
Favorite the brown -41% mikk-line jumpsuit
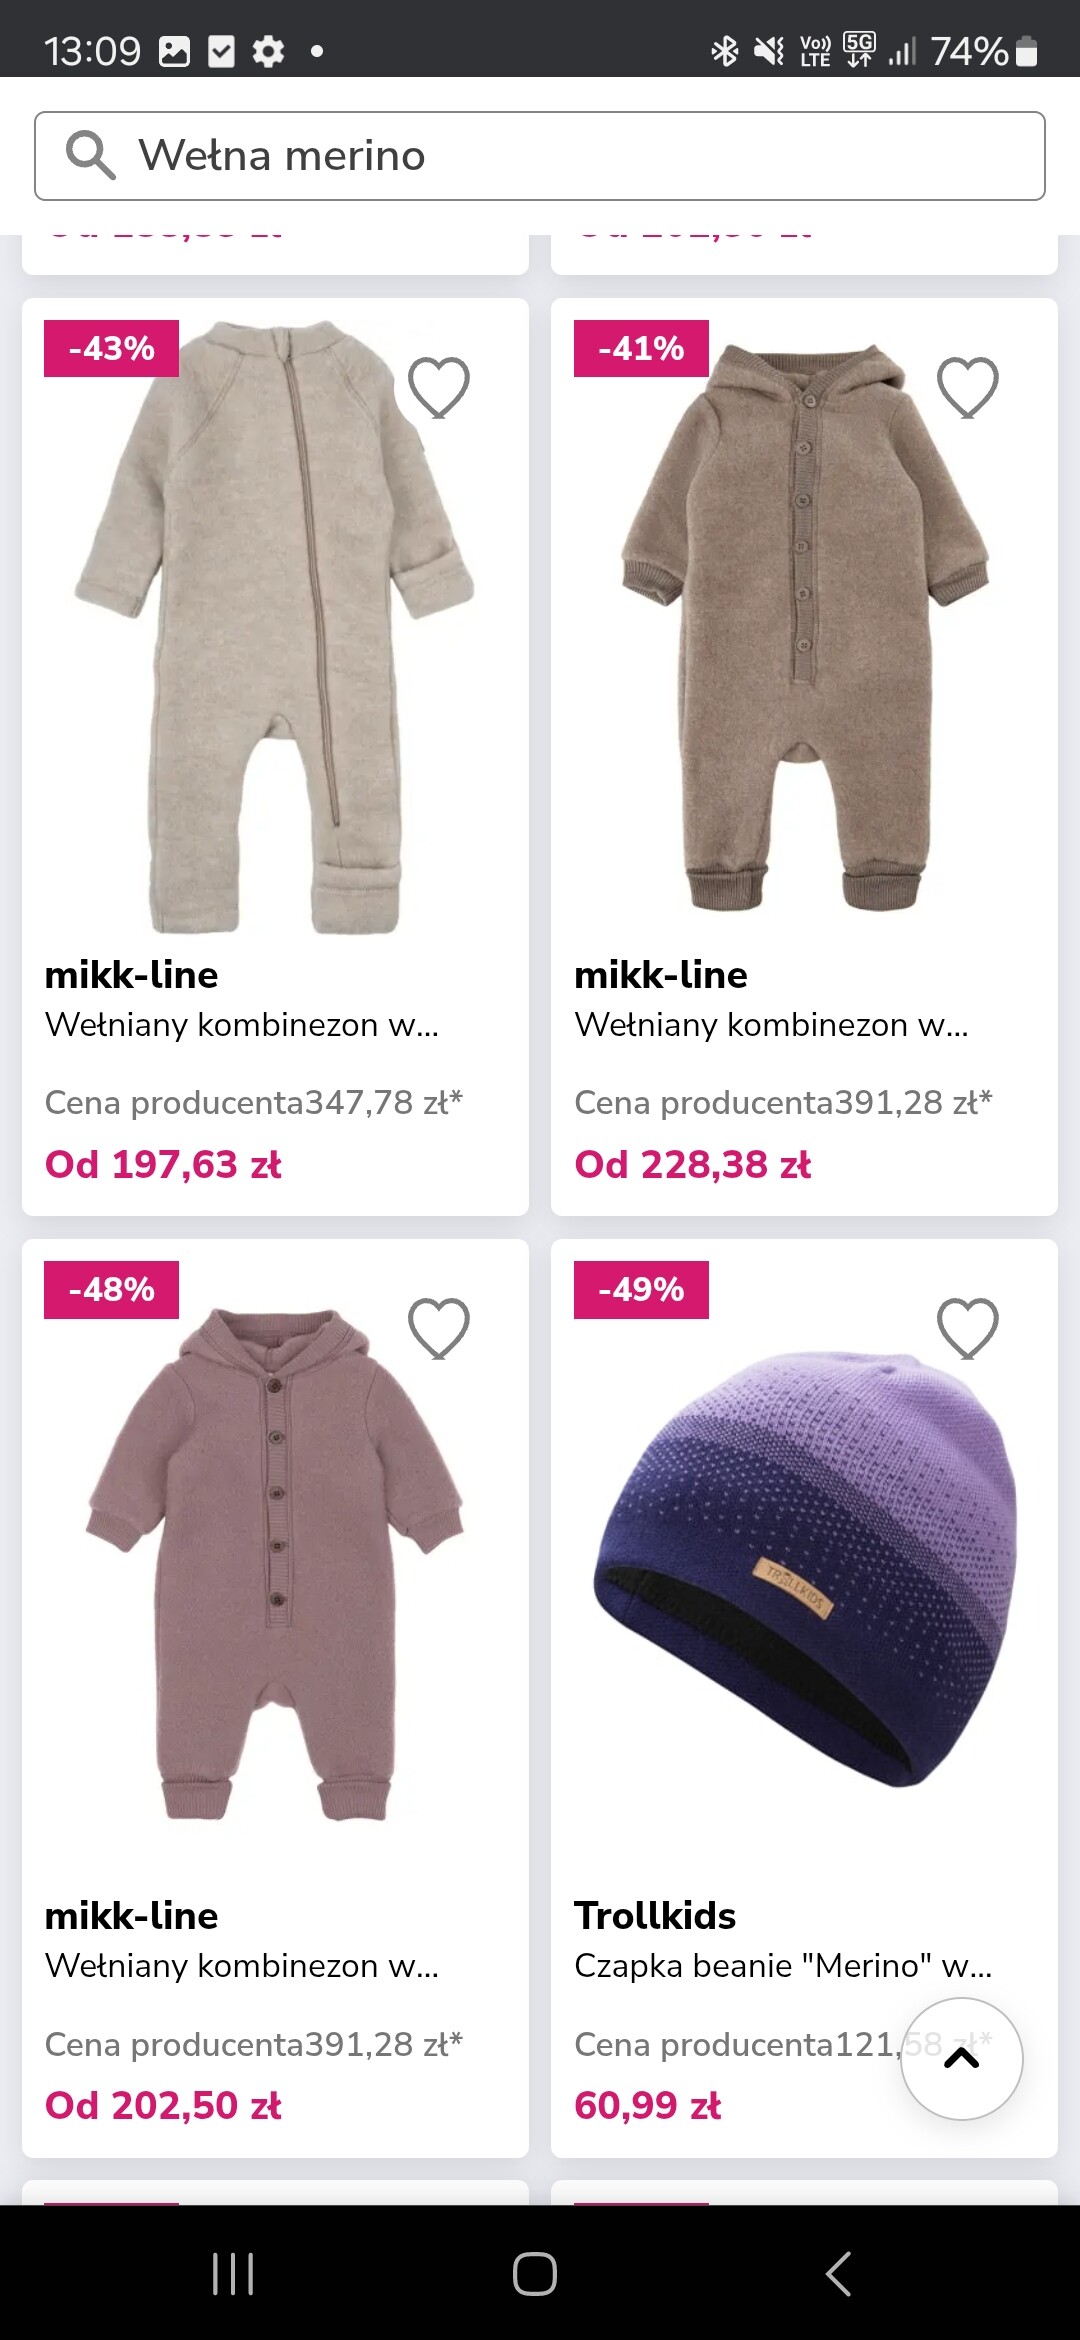click(x=967, y=387)
